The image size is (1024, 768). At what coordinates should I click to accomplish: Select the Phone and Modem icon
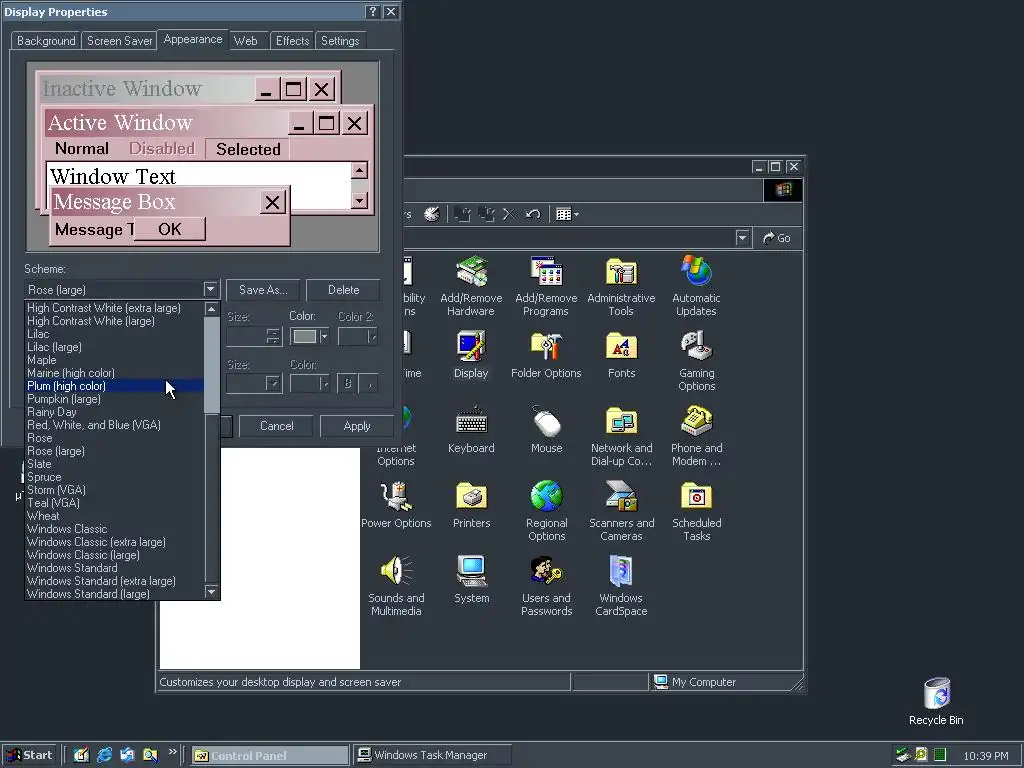pos(696,422)
